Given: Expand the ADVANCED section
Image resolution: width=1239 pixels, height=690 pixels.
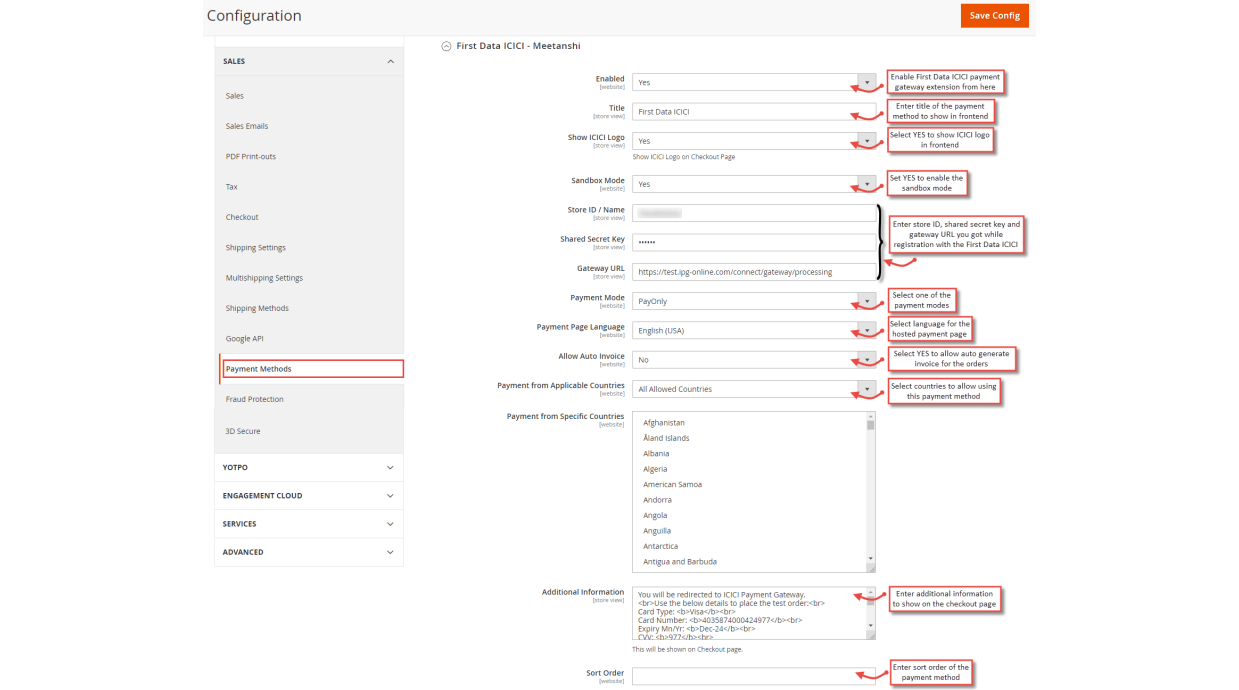Looking at the screenshot, I should [309, 551].
